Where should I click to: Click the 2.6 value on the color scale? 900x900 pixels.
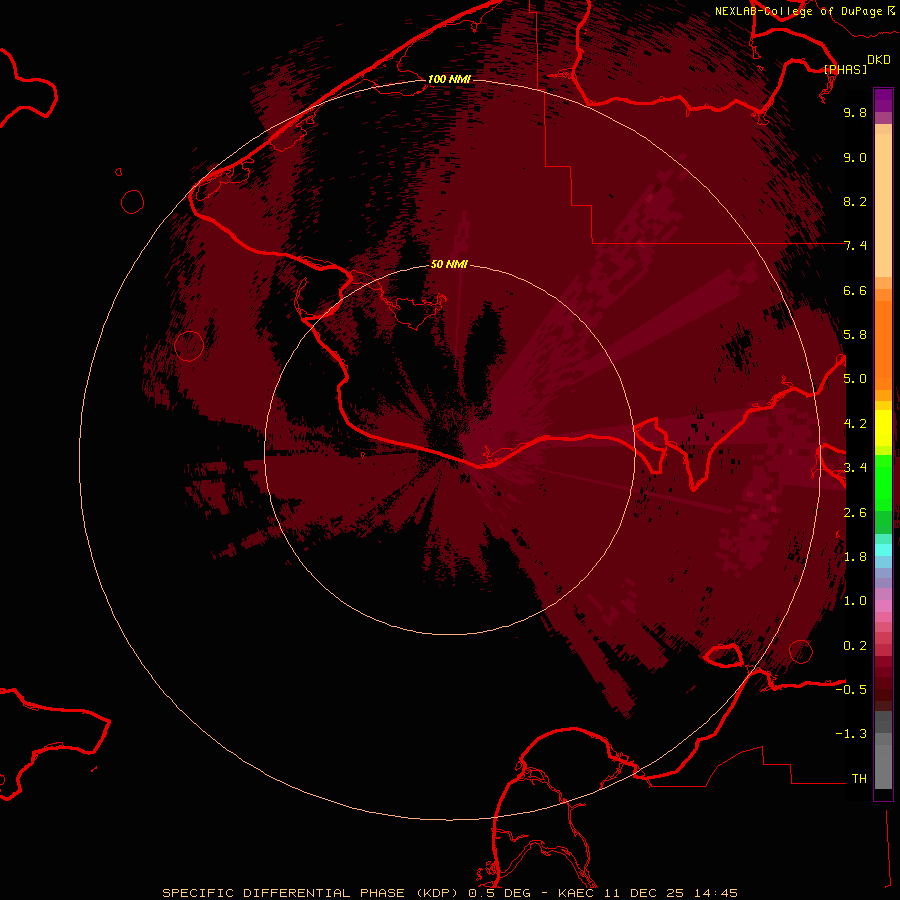855,513
